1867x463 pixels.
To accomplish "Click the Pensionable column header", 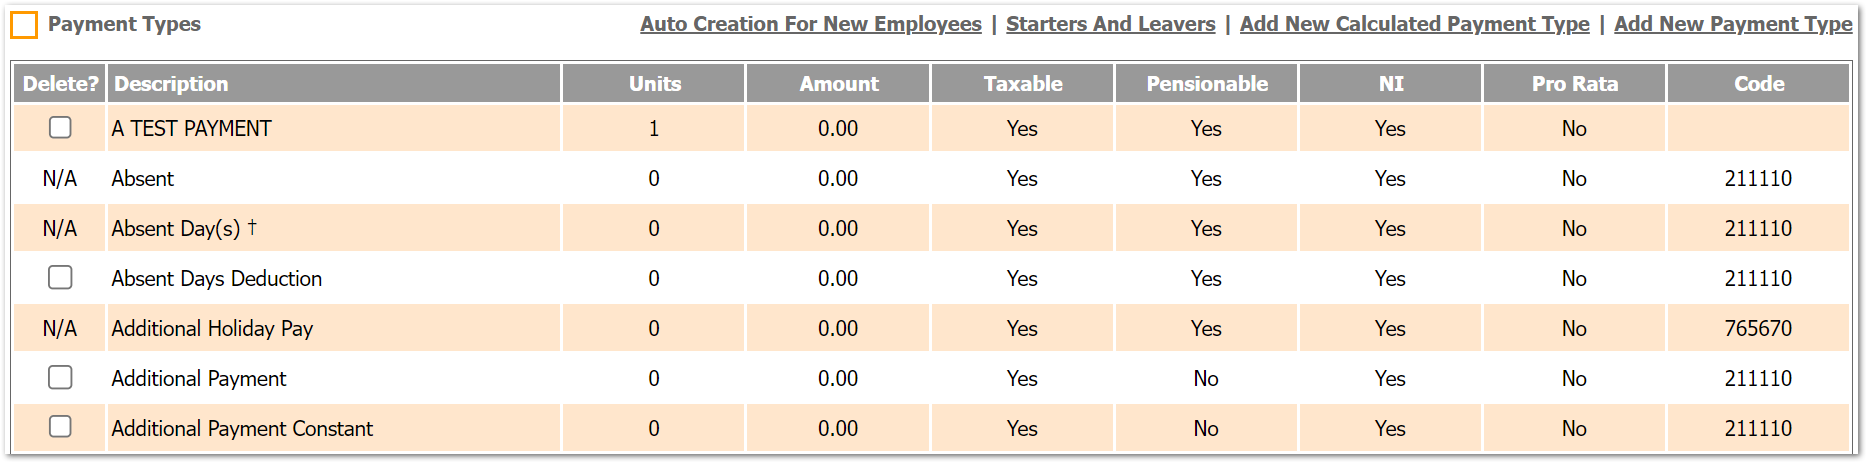I will (x=1206, y=84).
